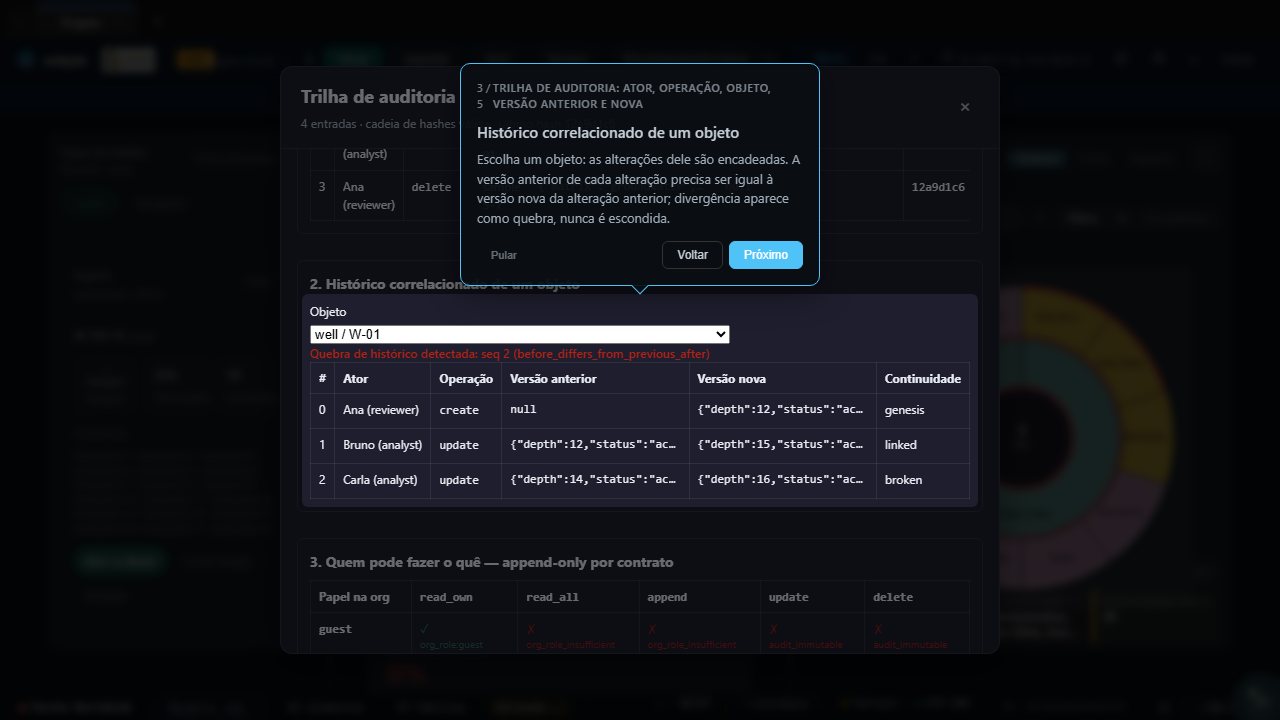Click guest's red X under read_all
Screen dimensions: 1280x720
coord(531,629)
